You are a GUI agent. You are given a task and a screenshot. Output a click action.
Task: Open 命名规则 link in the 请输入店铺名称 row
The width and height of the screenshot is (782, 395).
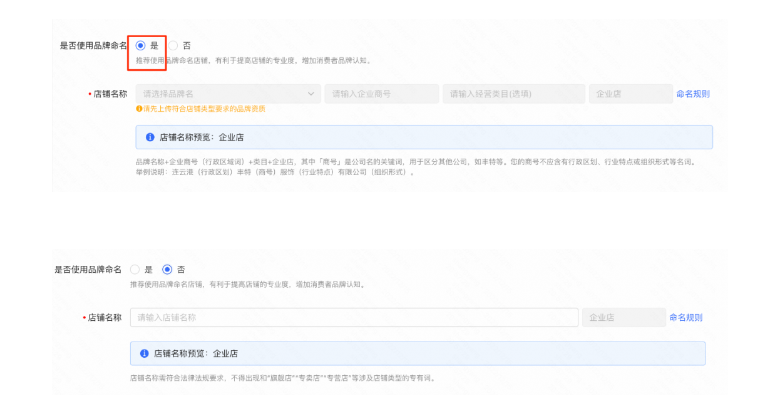pos(686,317)
